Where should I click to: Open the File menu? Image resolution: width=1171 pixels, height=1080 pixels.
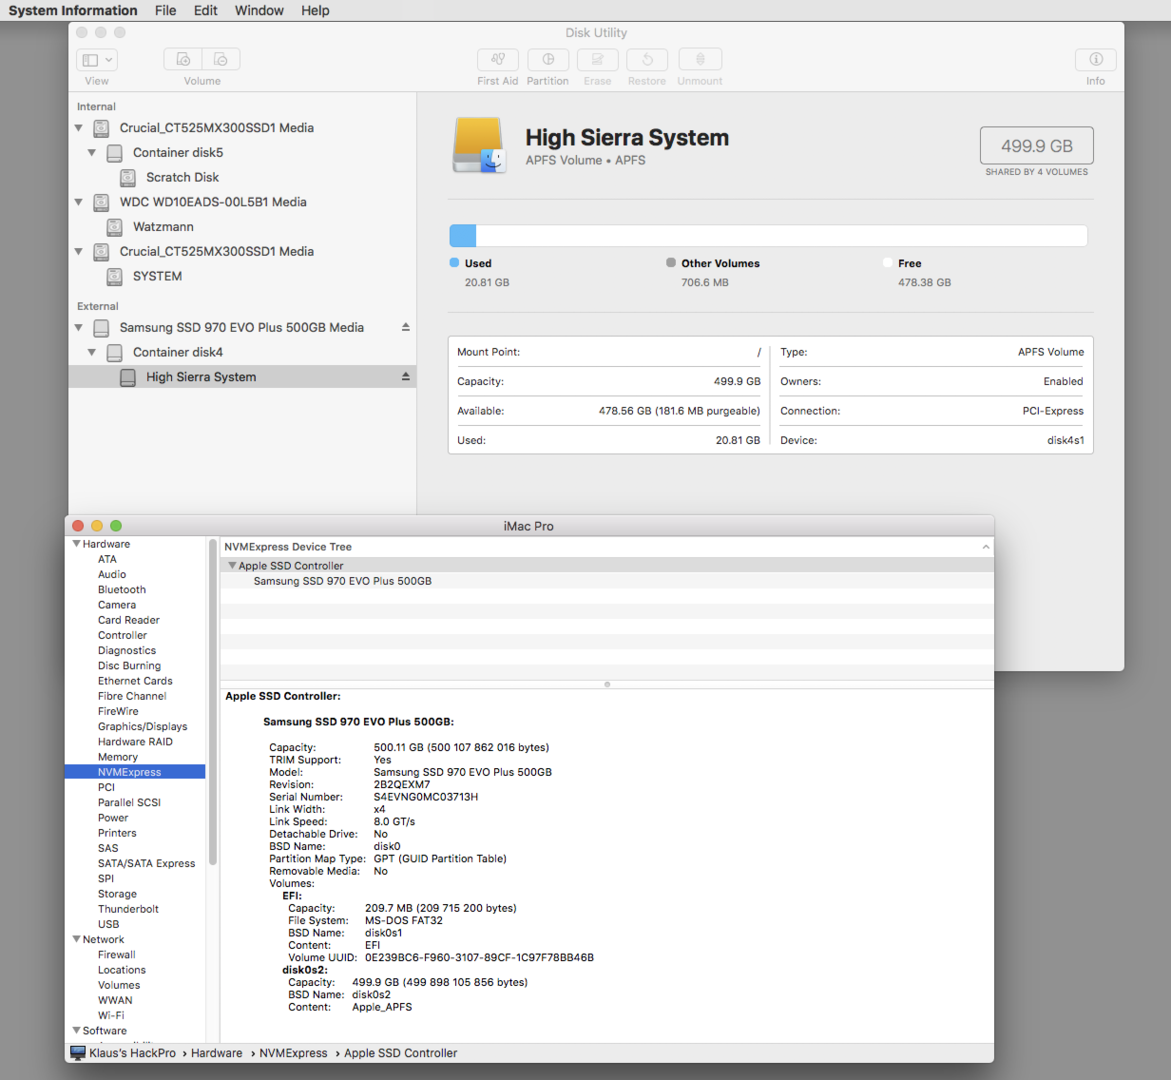[165, 10]
